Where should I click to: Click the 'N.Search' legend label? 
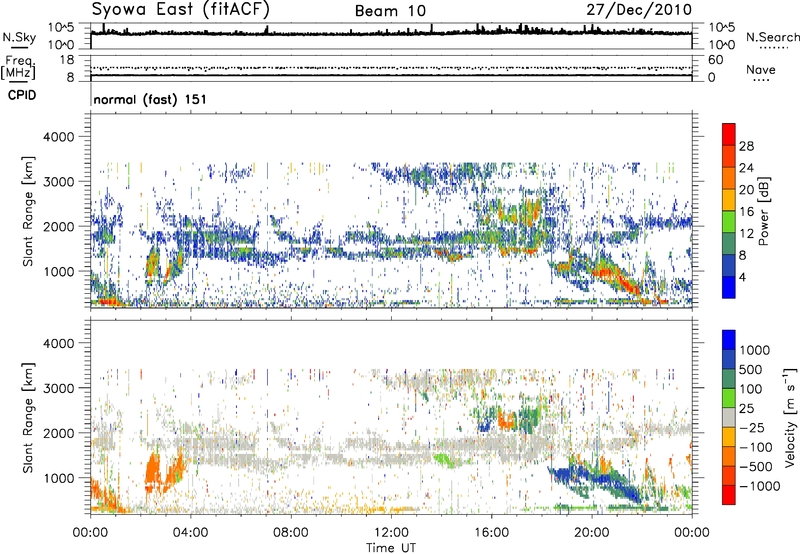[772, 37]
